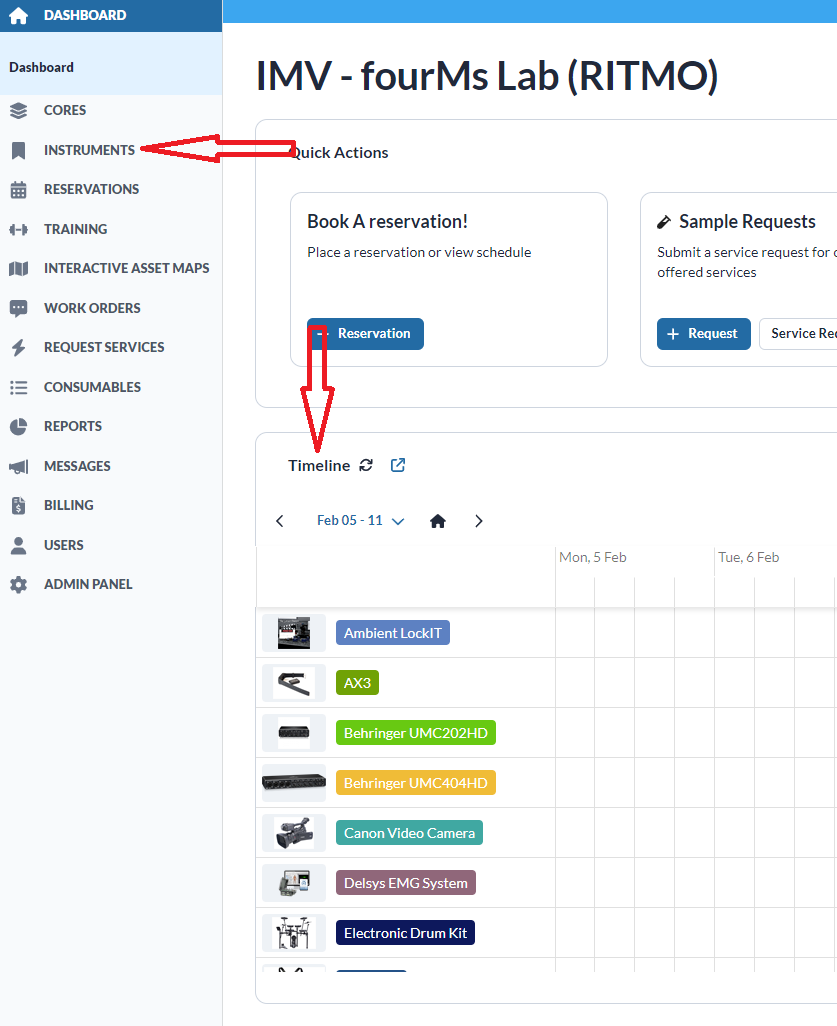Click the Reports pie chart icon
The image size is (837, 1026).
coord(18,427)
